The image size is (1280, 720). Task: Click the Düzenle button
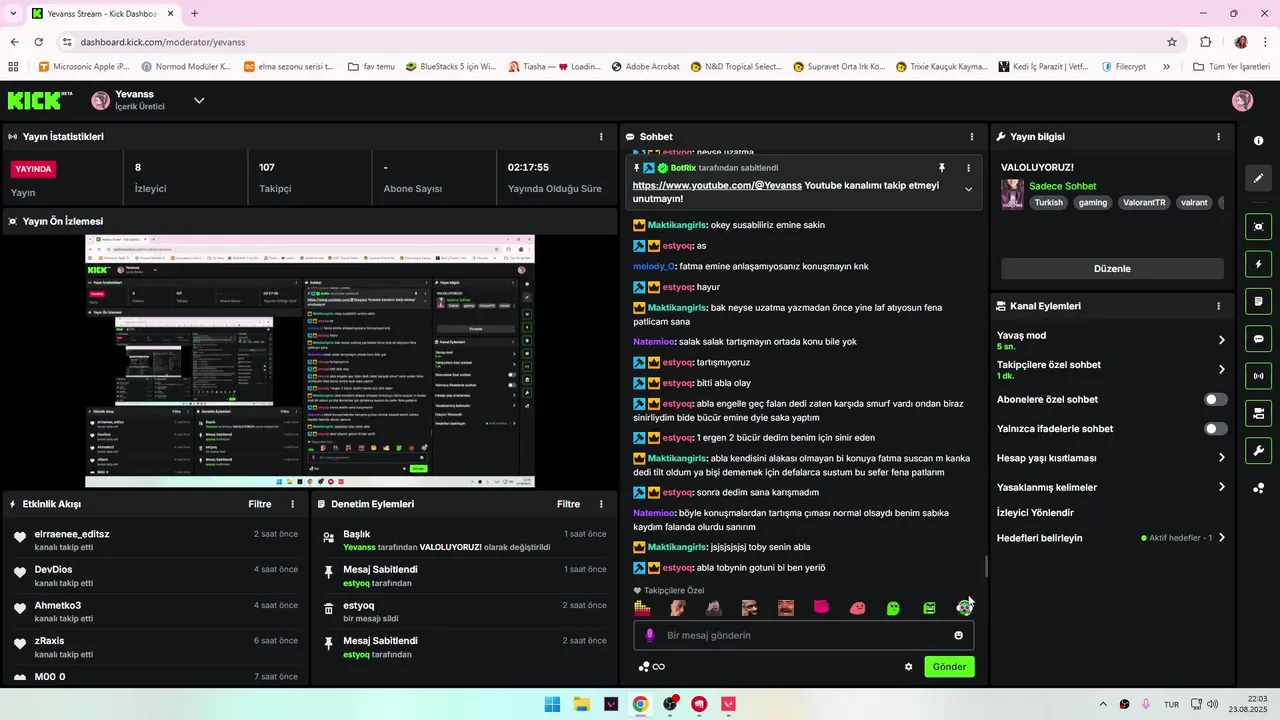click(1112, 269)
